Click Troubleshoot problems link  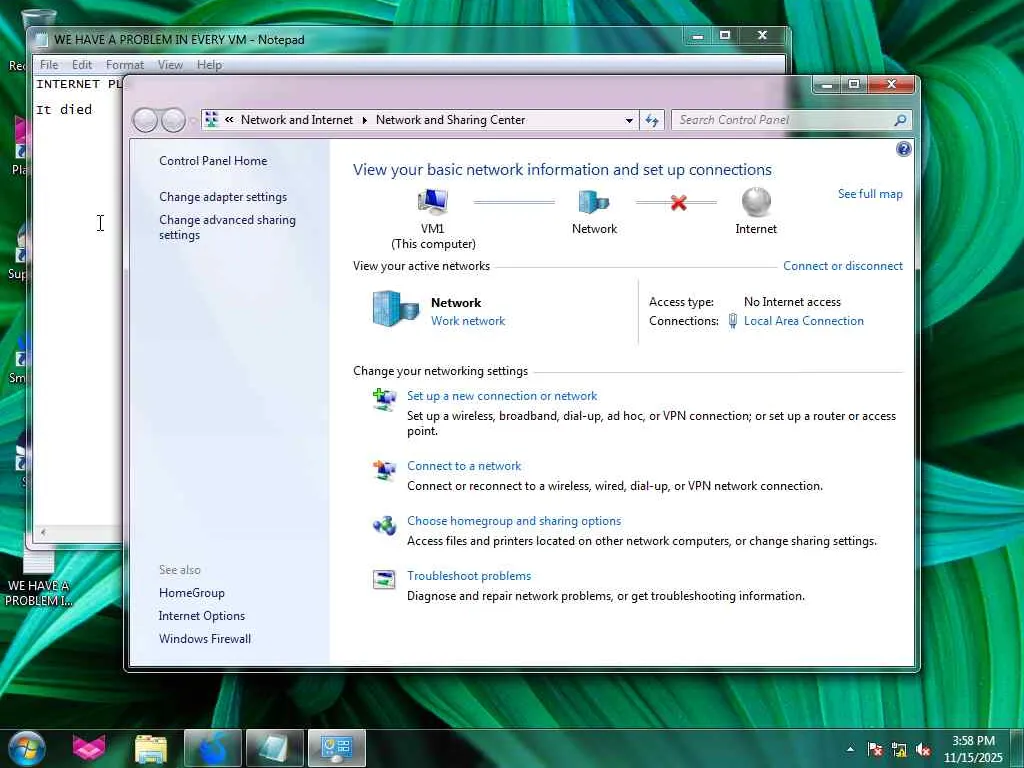tap(469, 575)
